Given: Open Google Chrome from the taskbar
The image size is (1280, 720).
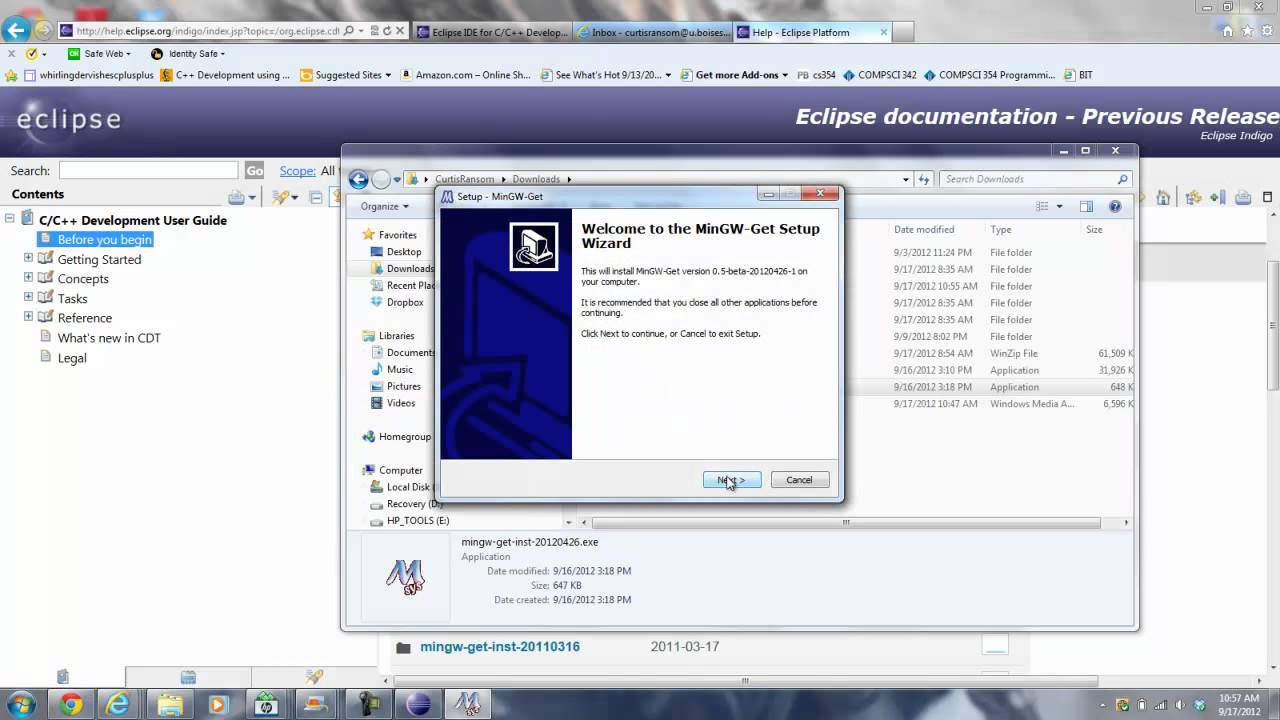Looking at the screenshot, I should click(x=70, y=704).
